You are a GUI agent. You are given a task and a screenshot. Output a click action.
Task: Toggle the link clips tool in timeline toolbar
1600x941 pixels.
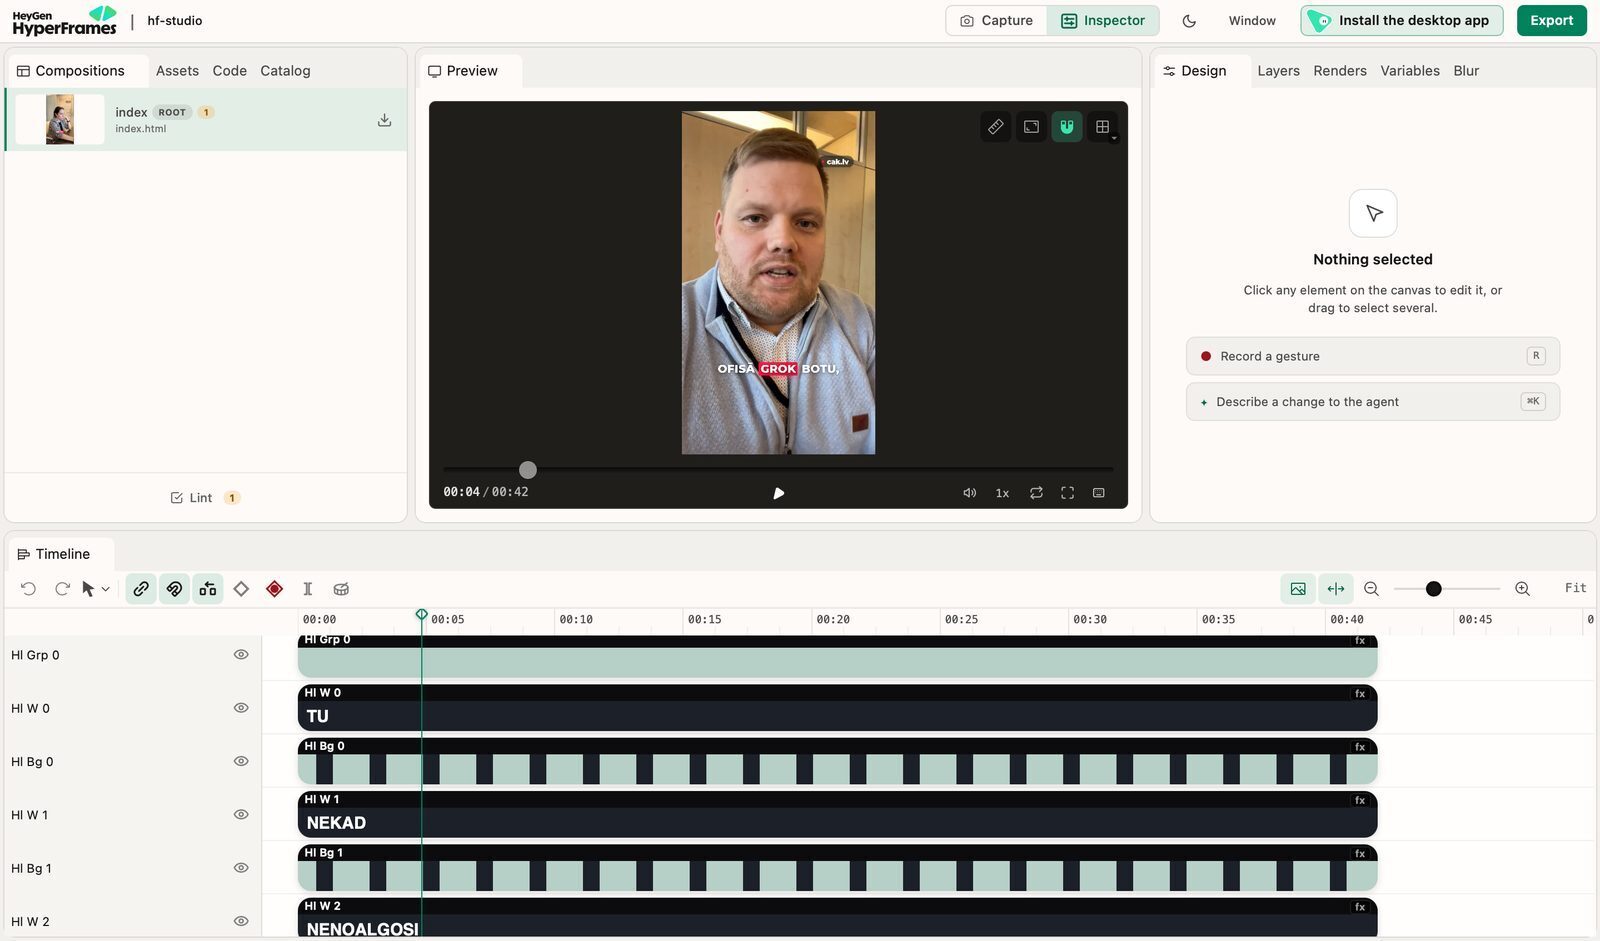click(141, 589)
